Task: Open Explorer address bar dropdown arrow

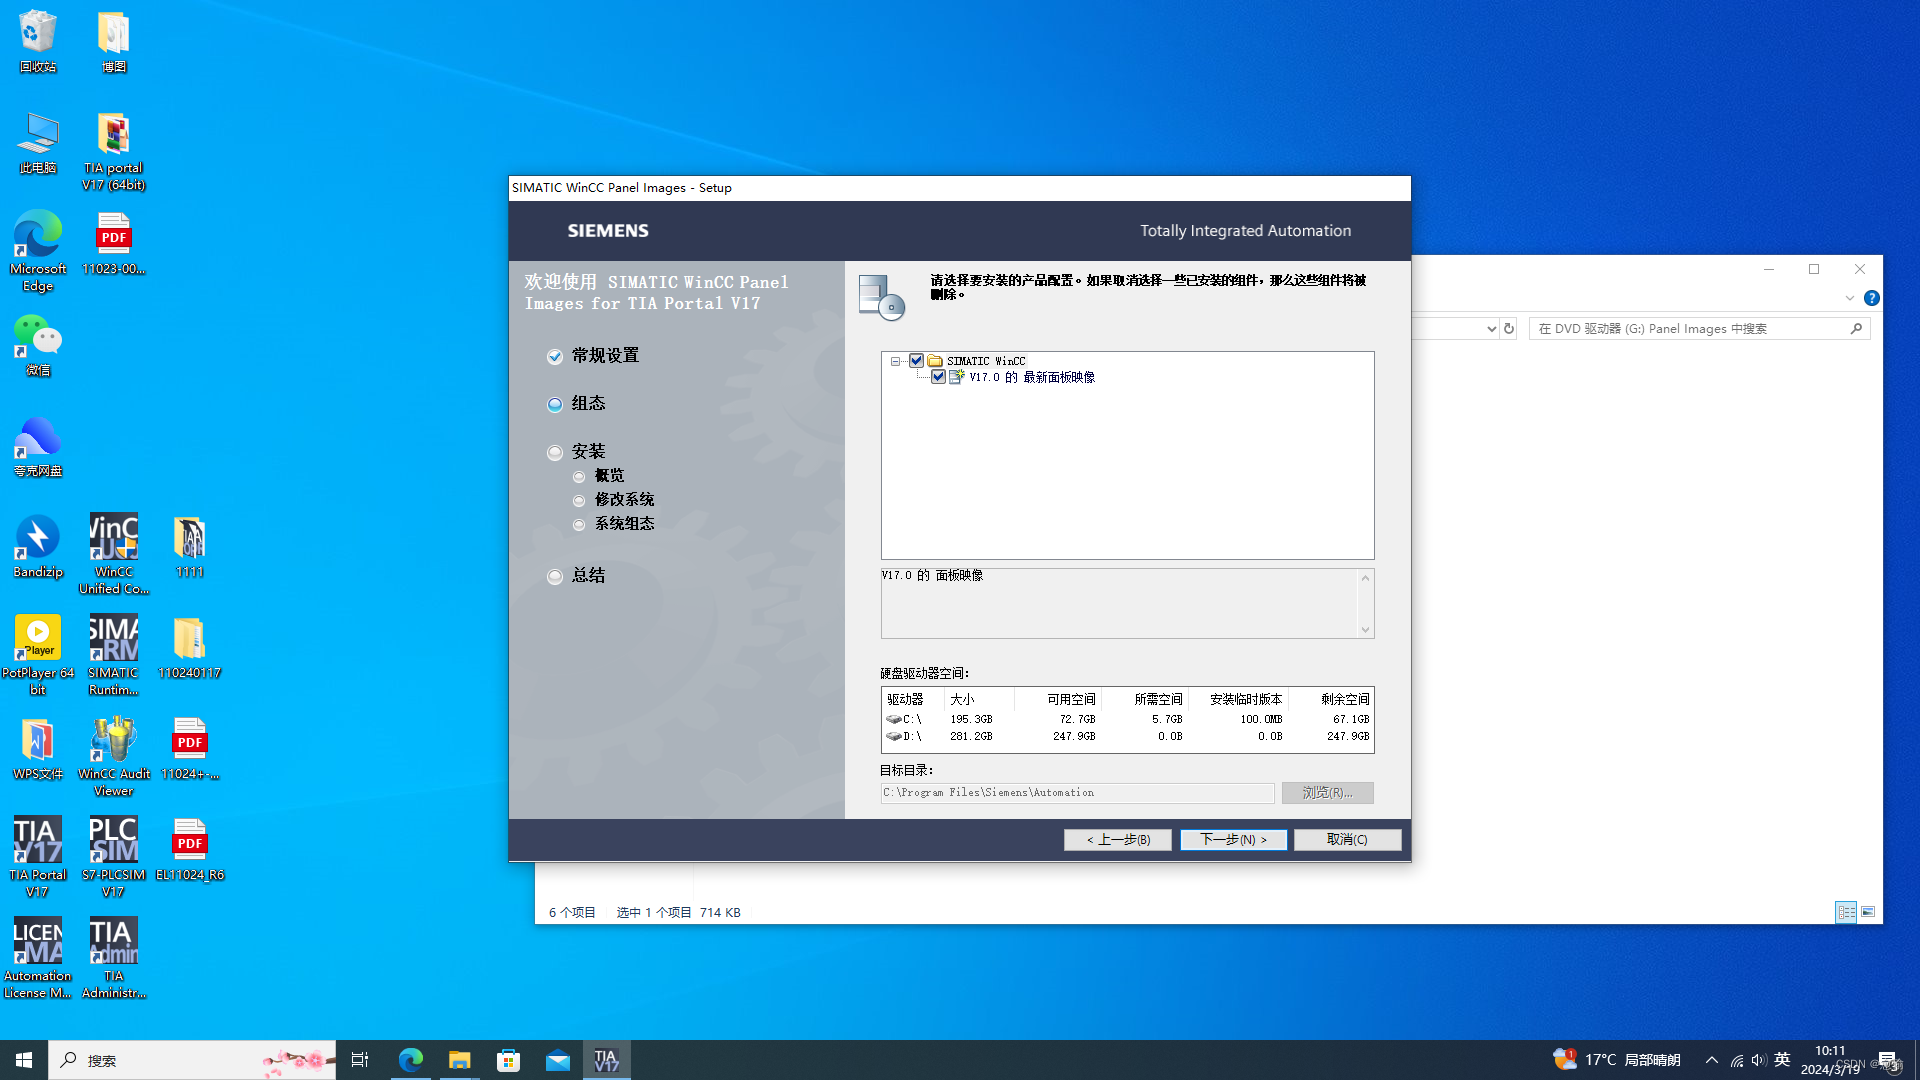Action: (1491, 329)
